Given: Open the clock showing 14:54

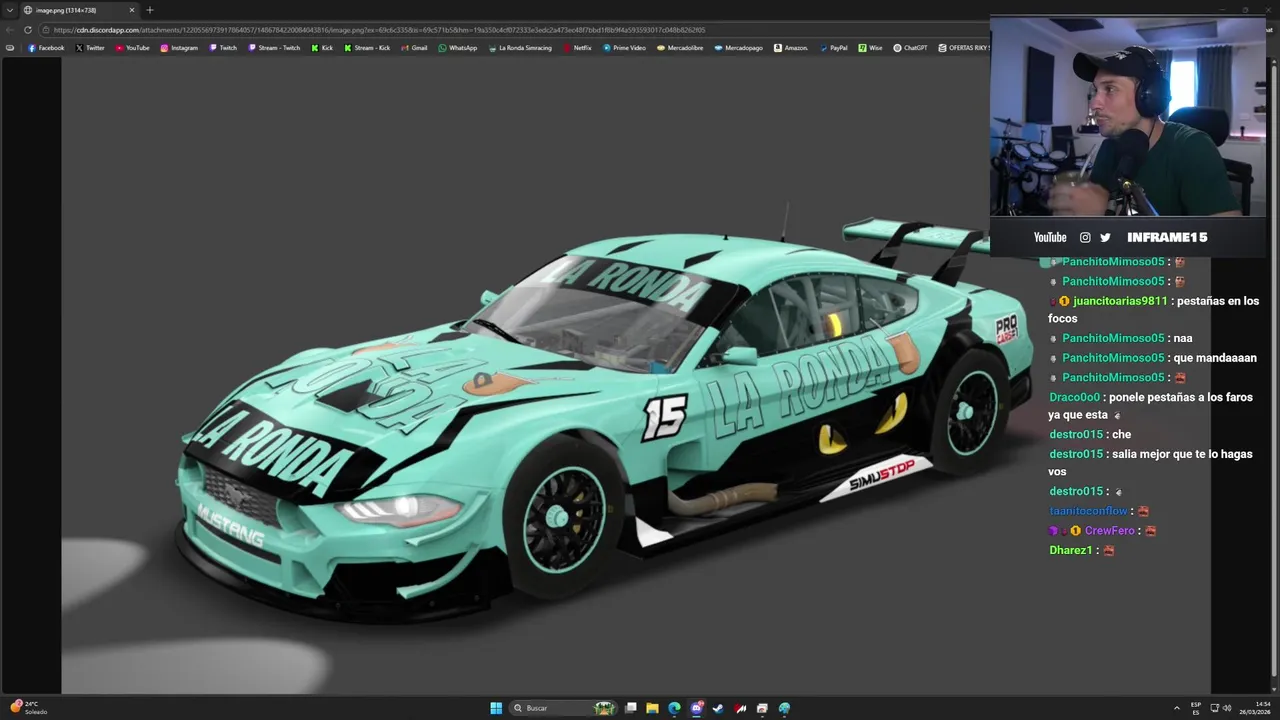Looking at the screenshot, I should pyautogui.click(x=1255, y=708).
